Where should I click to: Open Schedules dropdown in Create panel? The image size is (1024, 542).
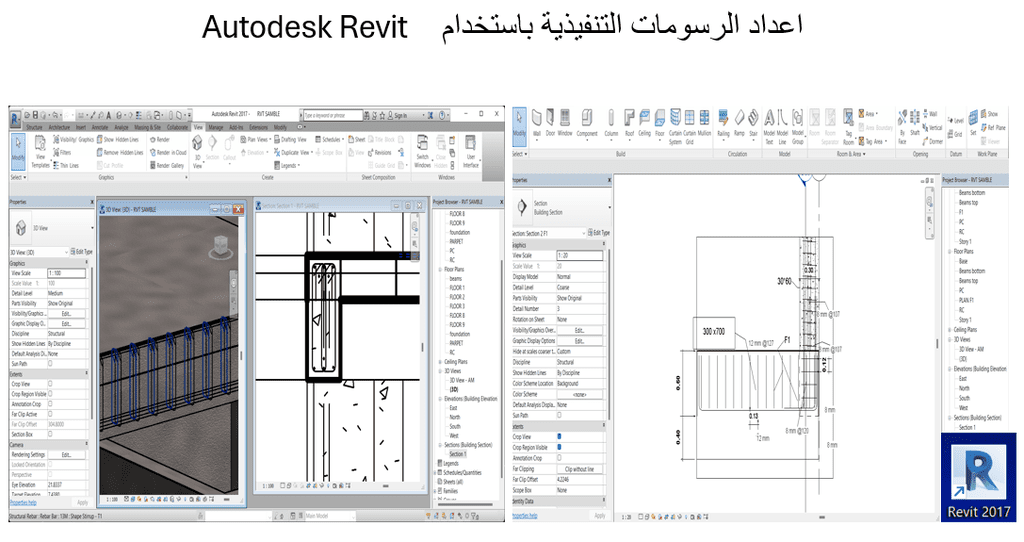330,140
